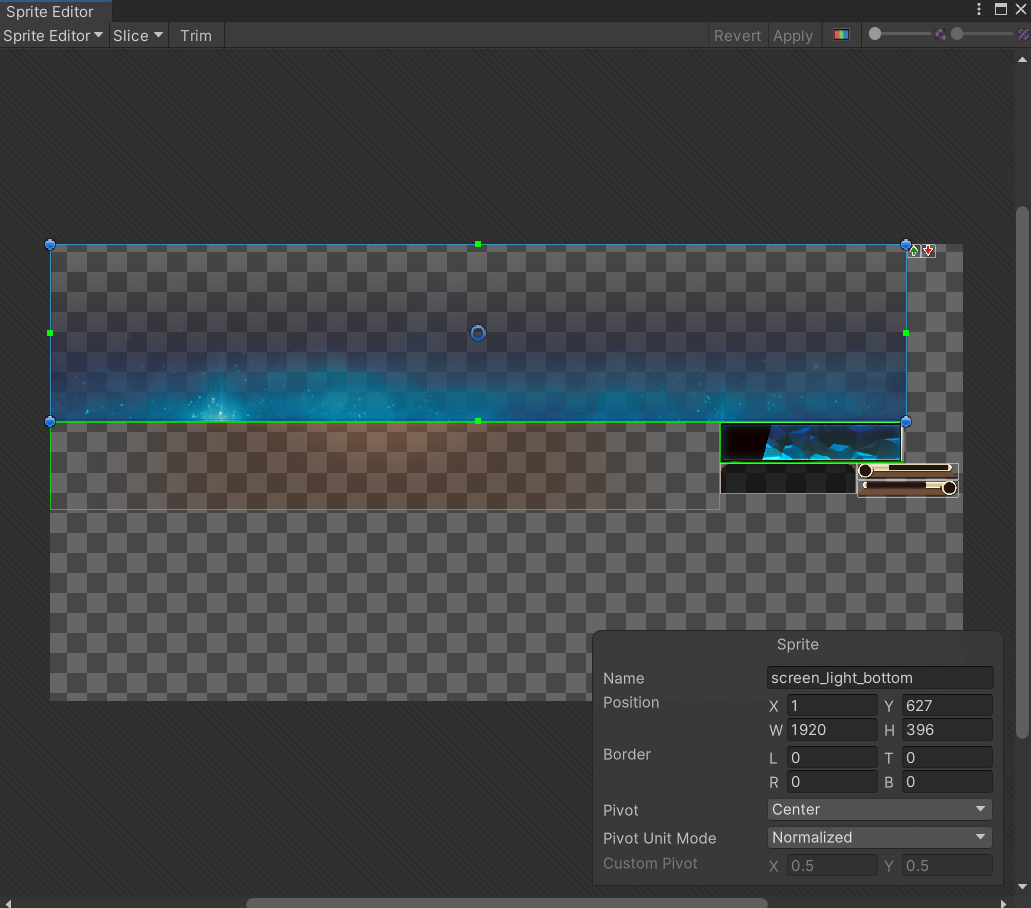Click the zoom slider's checkerboard end icon
Image resolution: width=1031 pixels, height=908 pixels.
point(940,34)
